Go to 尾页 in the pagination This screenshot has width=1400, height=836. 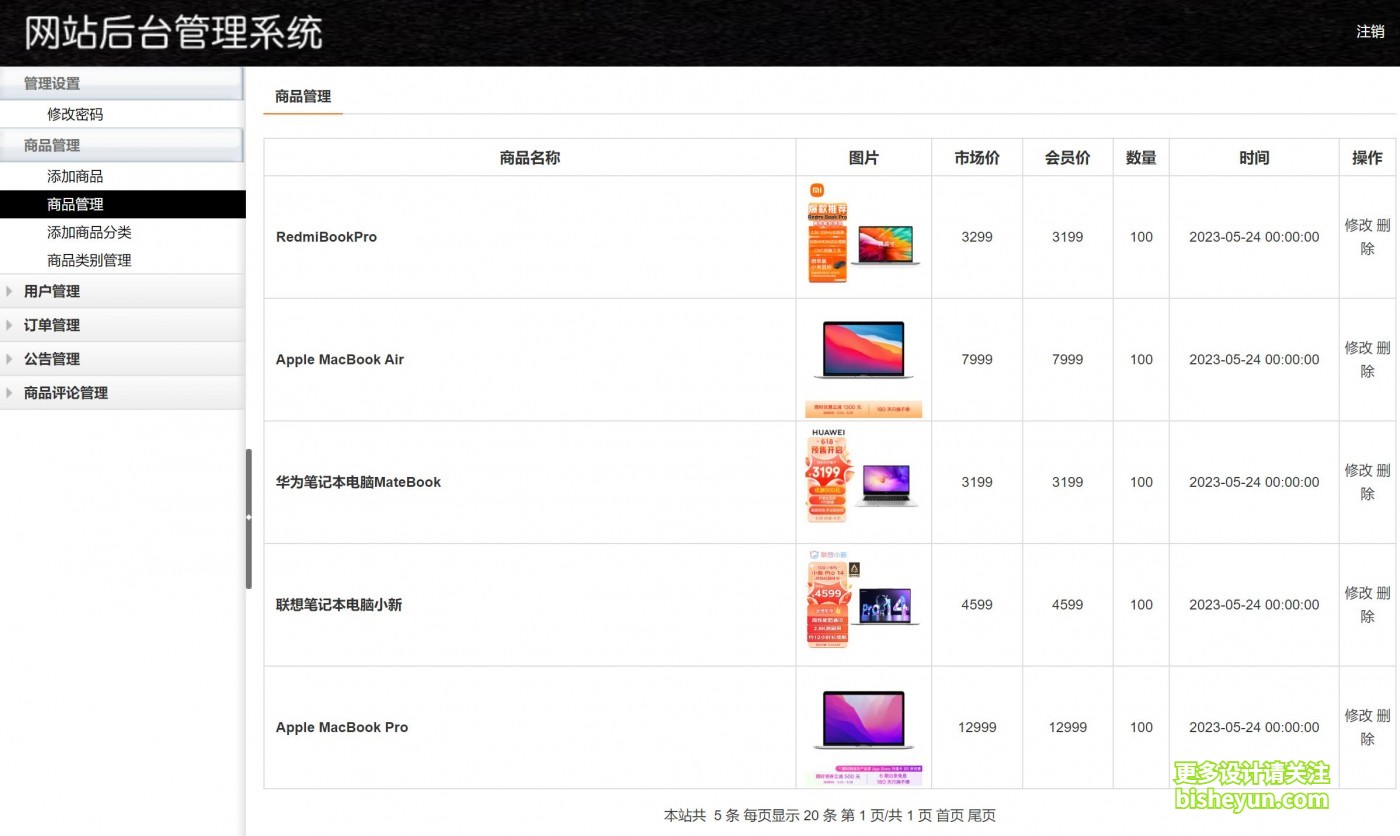(982, 816)
